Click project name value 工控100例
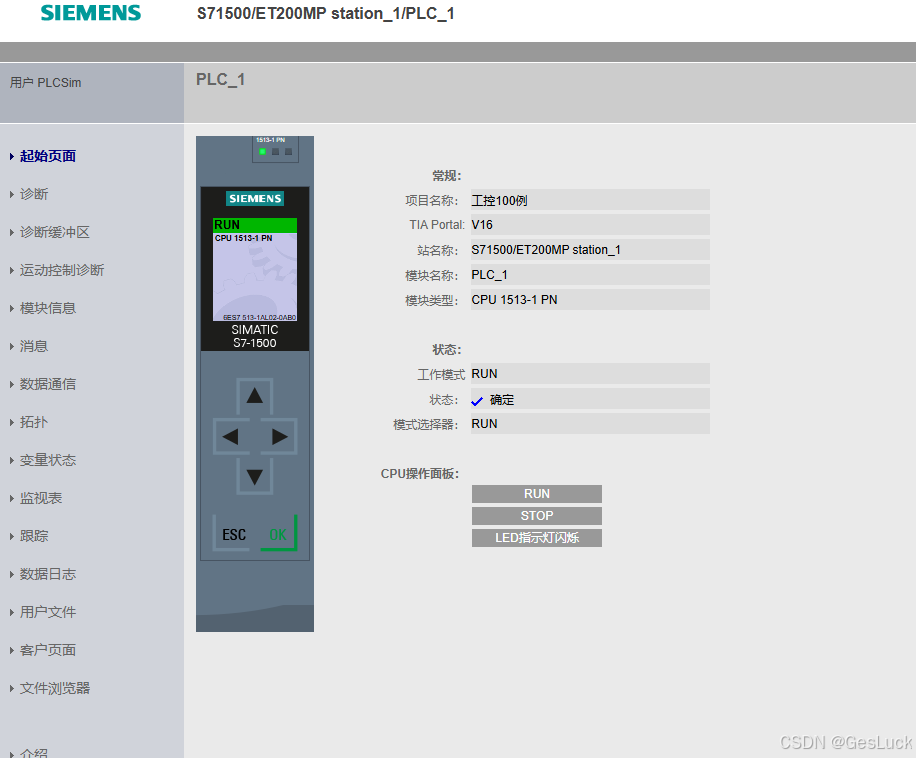 click(590, 200)
